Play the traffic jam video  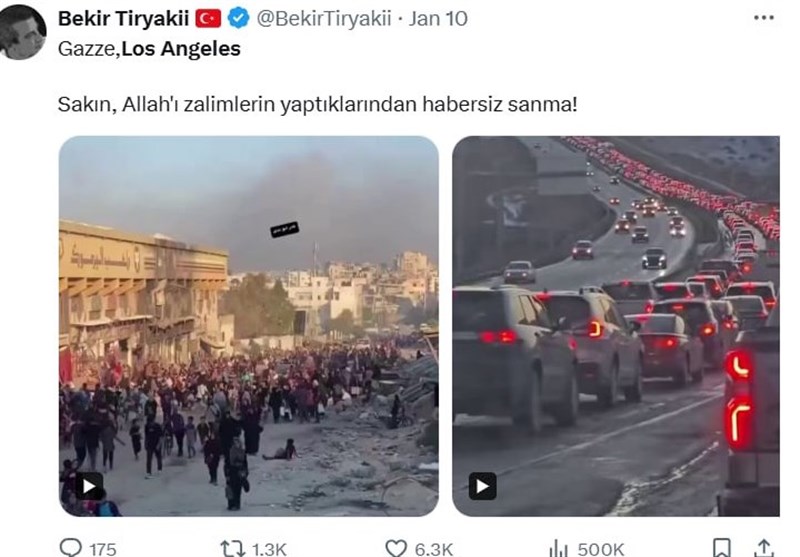[x=482, y=486]
